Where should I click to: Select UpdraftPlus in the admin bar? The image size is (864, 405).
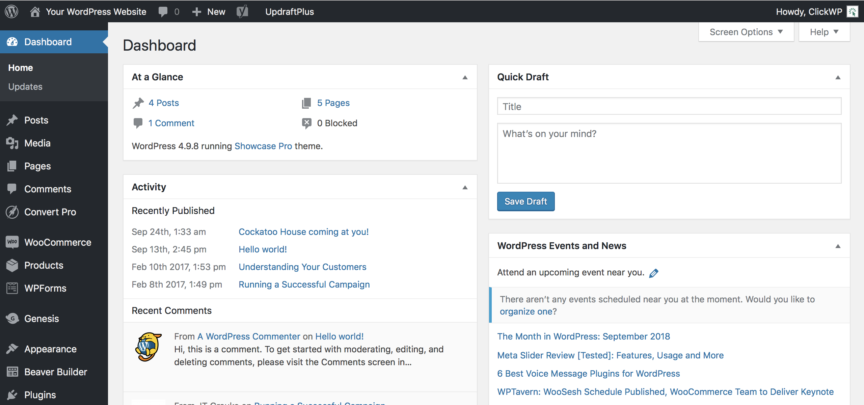coord(288,11)
